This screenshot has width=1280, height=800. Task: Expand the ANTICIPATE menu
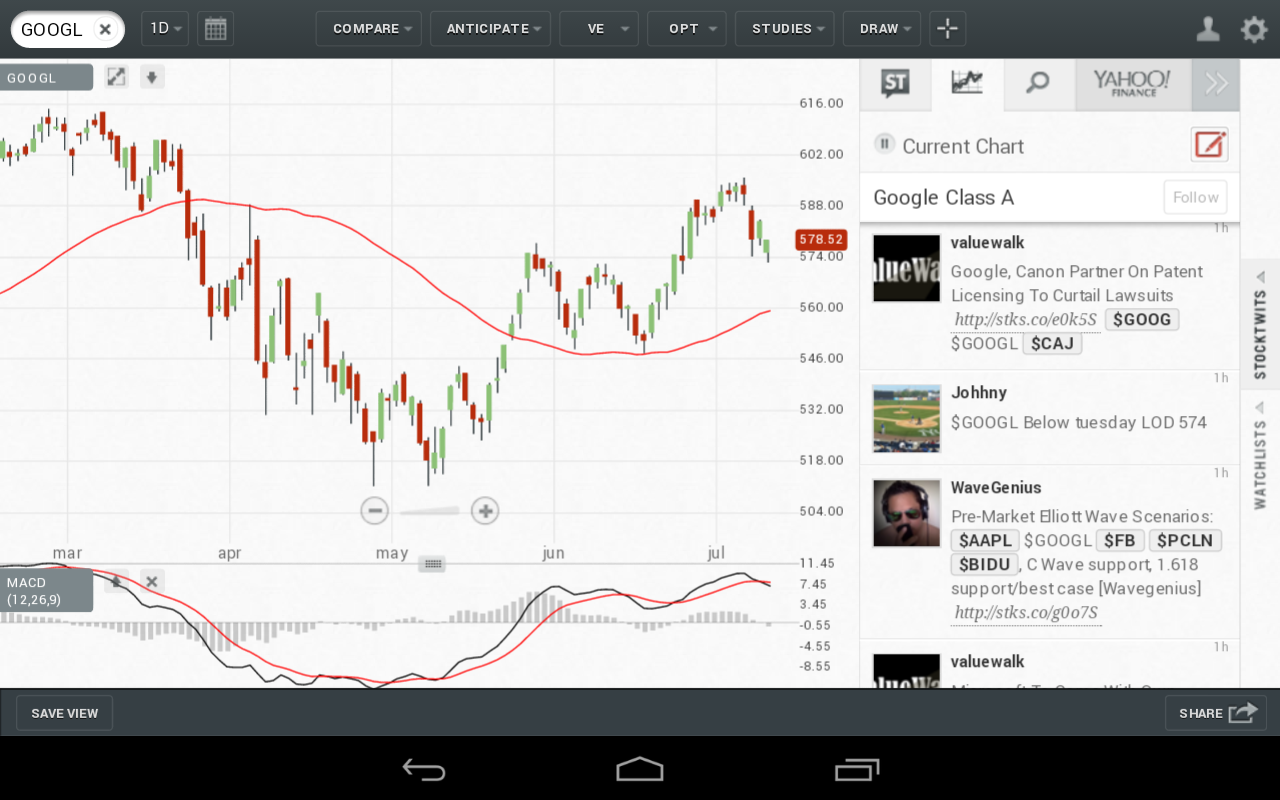491,29
